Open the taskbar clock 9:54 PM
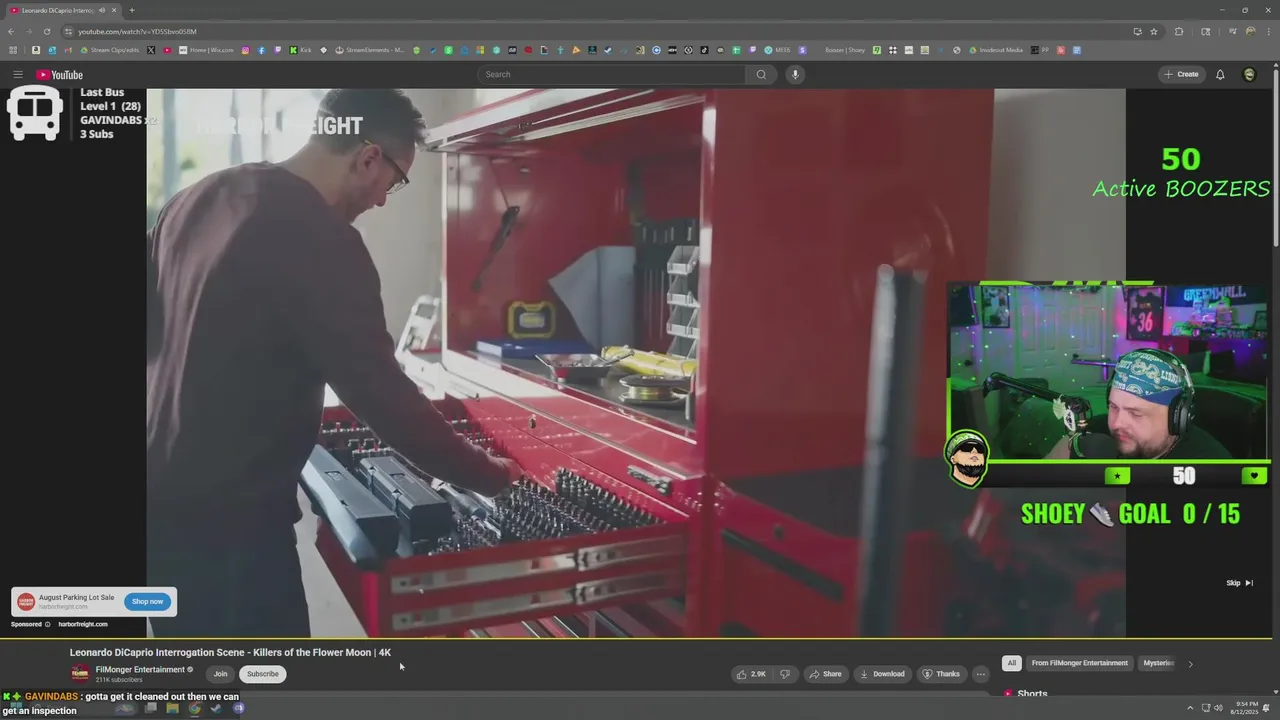 [1246, 708]
